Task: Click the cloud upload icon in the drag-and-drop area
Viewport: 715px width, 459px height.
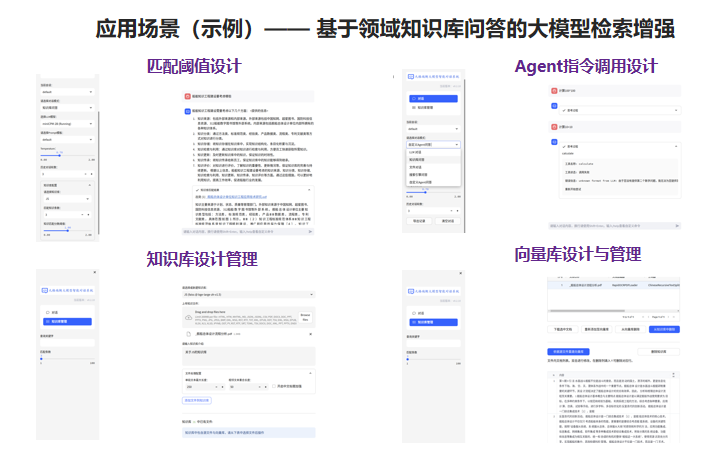Action: point(190,317)
